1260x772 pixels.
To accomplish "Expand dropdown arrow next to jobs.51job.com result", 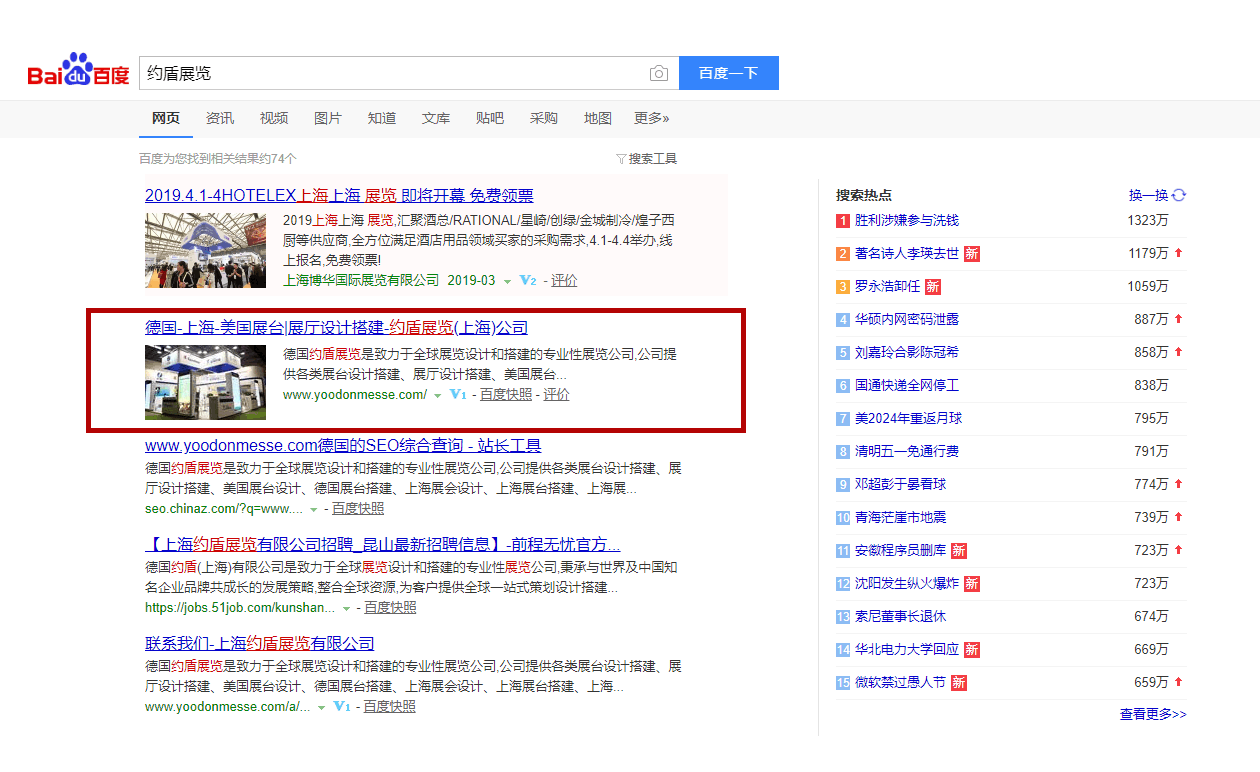I will pyautogui.click(x=346, y=609).
